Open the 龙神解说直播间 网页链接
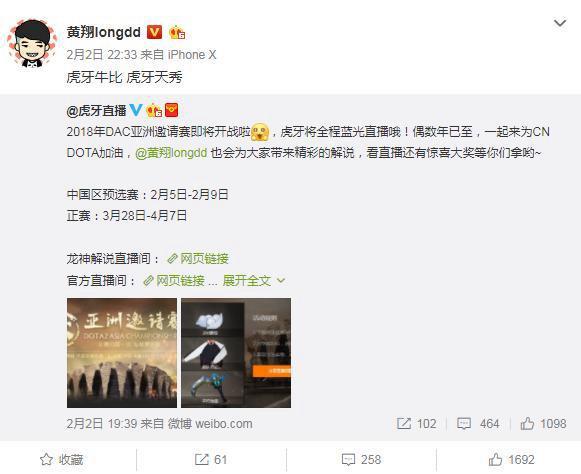Viewport: 581px width, 474px height. pos(198,258)
